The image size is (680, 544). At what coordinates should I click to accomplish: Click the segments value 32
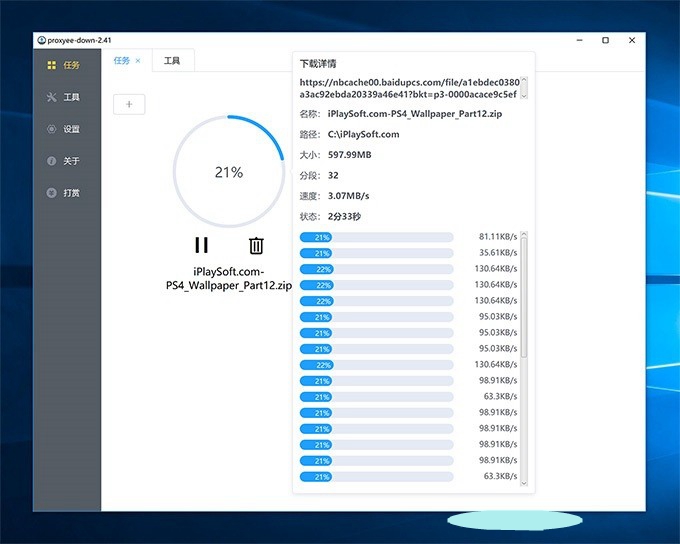tap(333, 175)
